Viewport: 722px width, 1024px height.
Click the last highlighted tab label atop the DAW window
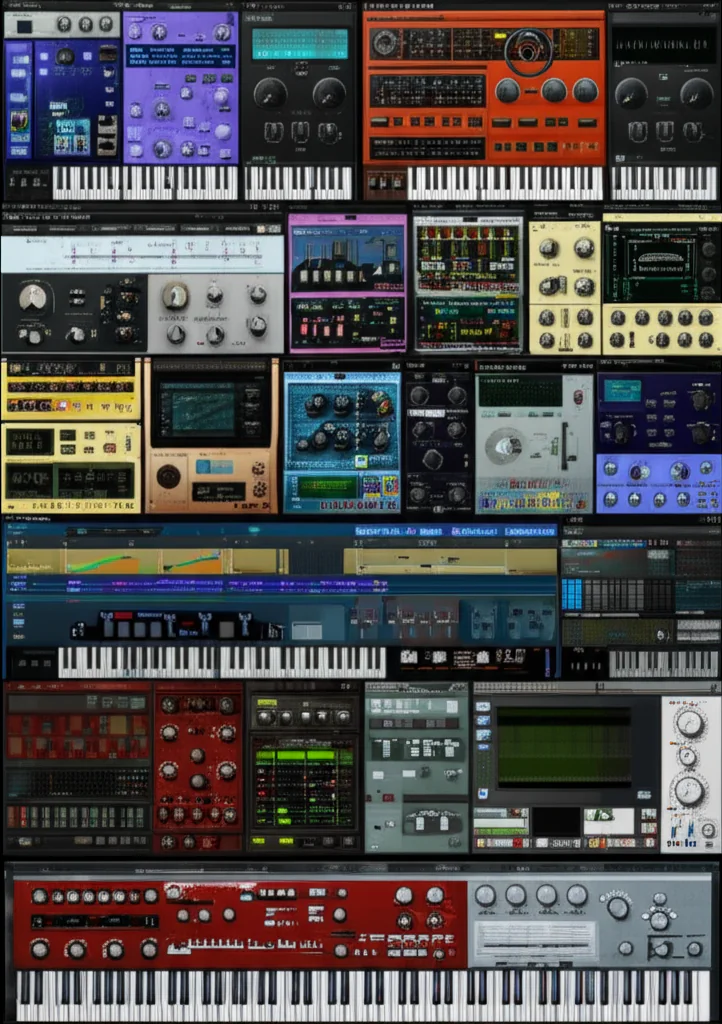click(530, 531)
